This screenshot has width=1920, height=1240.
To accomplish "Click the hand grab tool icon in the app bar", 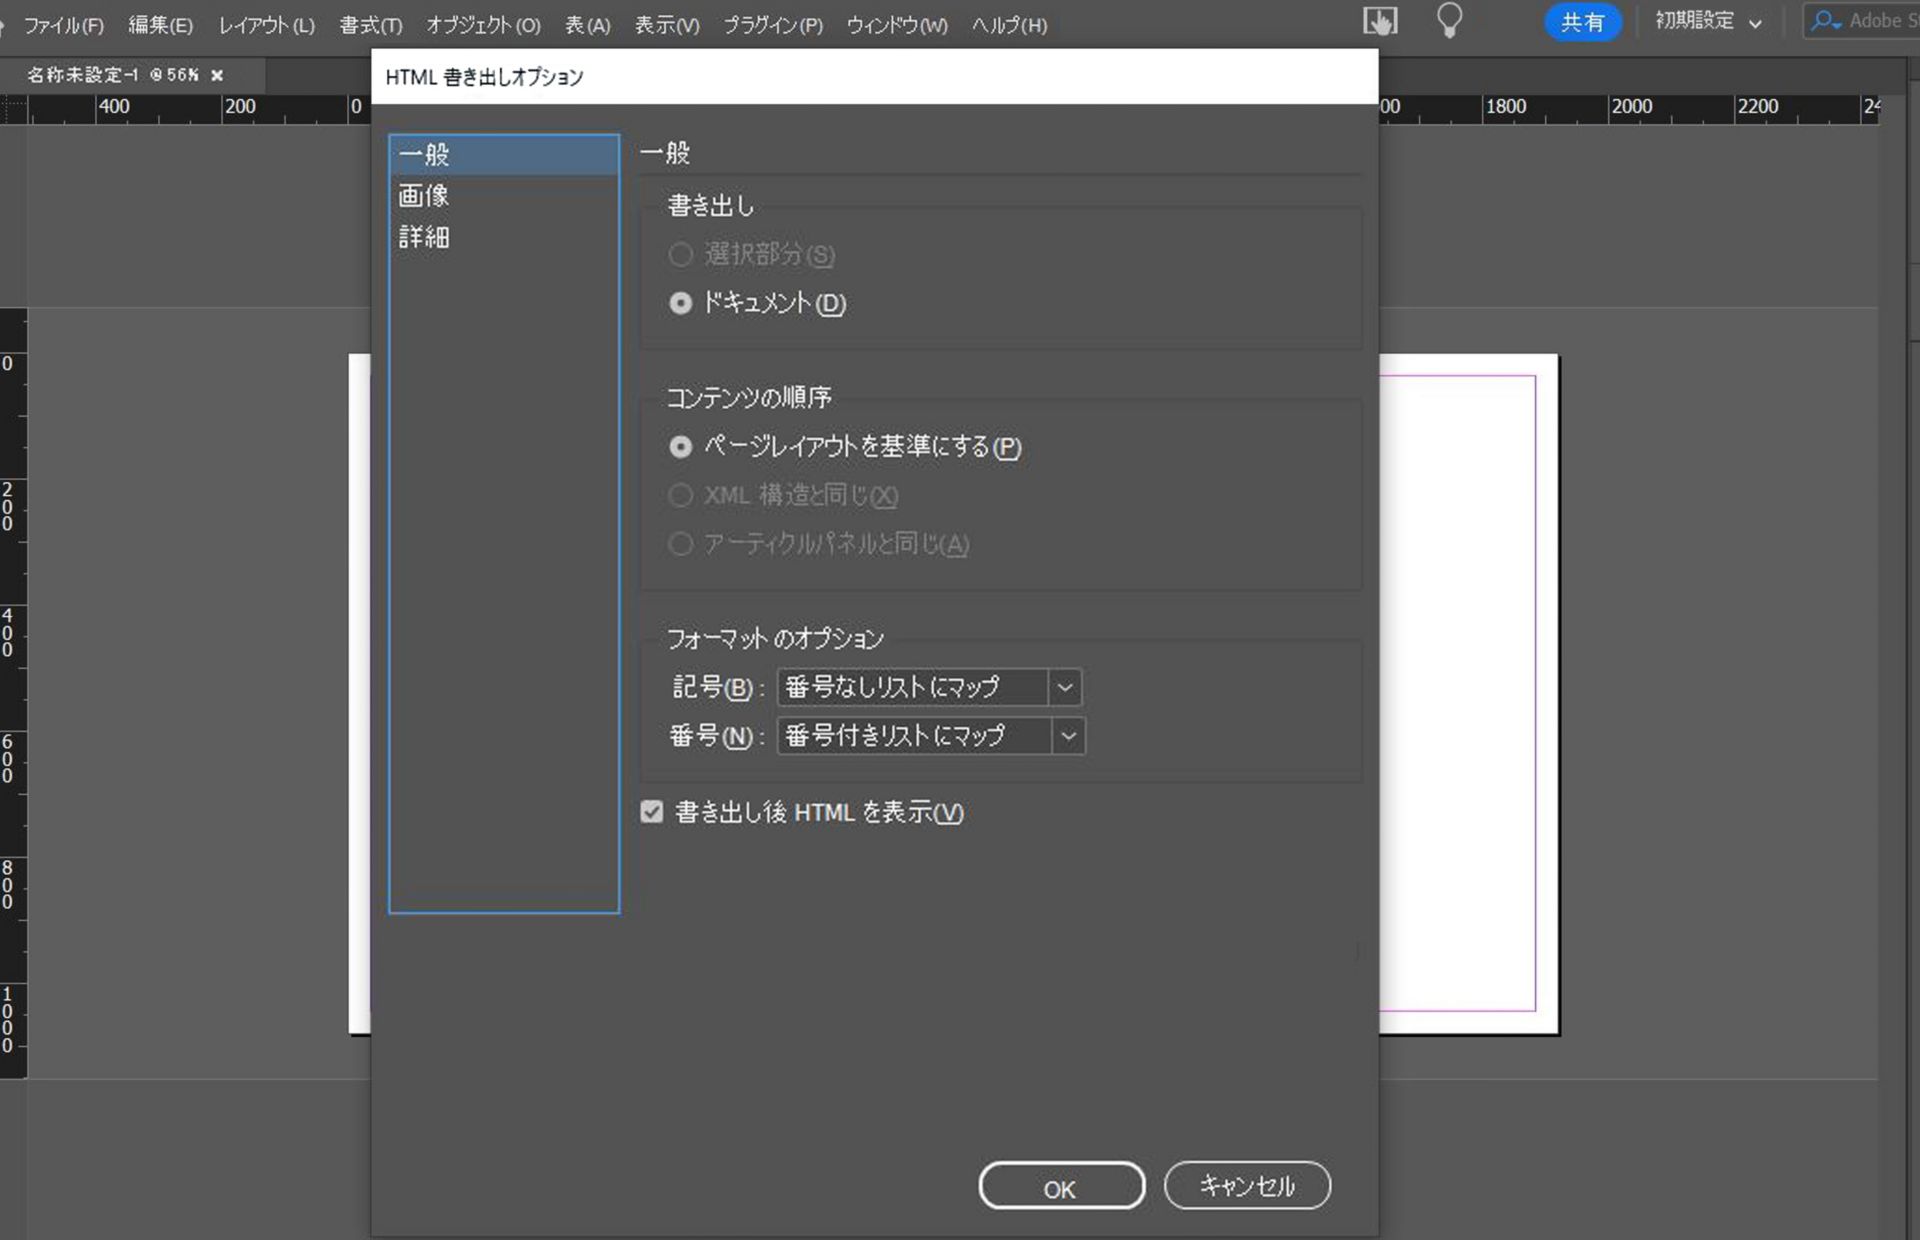I will 1379,20.
